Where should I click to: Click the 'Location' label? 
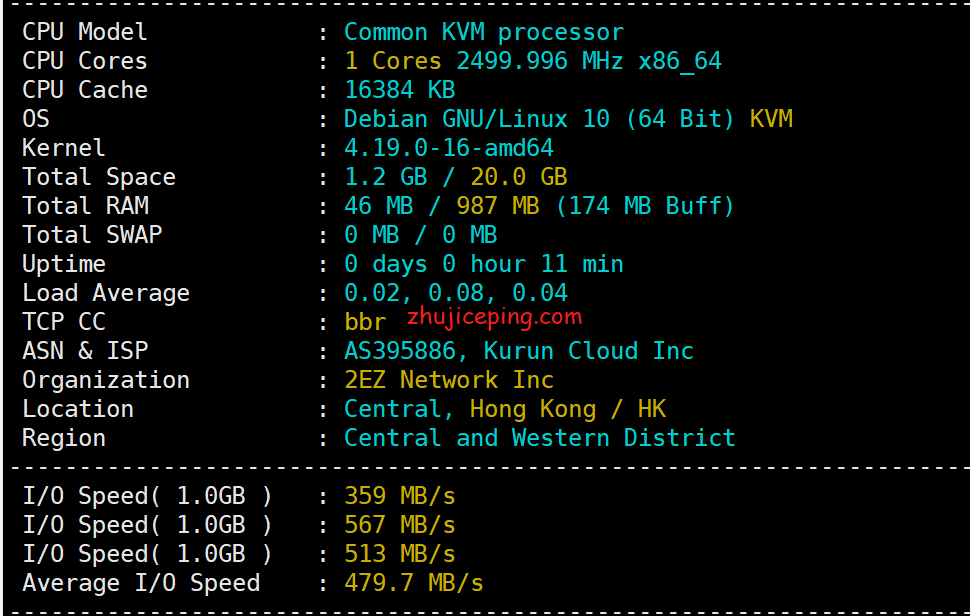pyautogui.click(x=78, y=409)
